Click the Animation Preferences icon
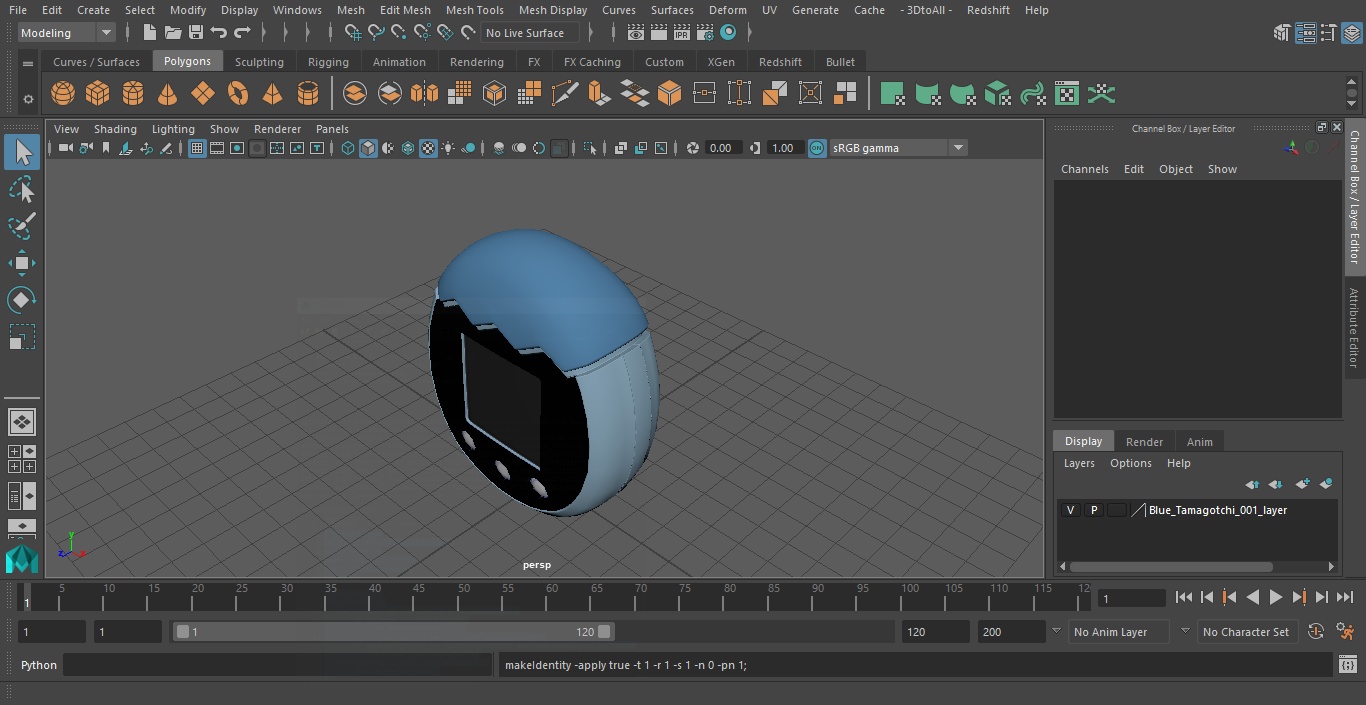1366x705 pixels. 1345,632
